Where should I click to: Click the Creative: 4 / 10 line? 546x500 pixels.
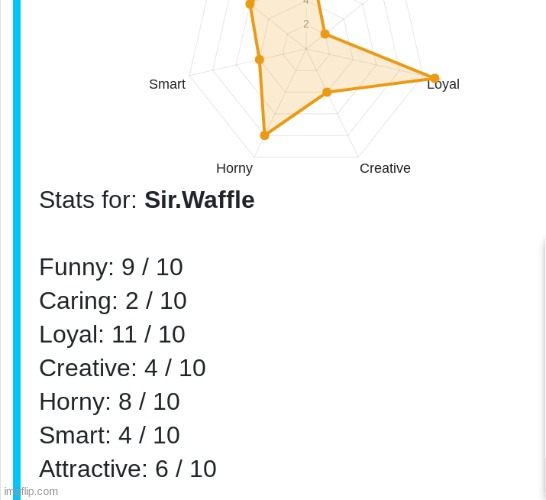(123, 368)
